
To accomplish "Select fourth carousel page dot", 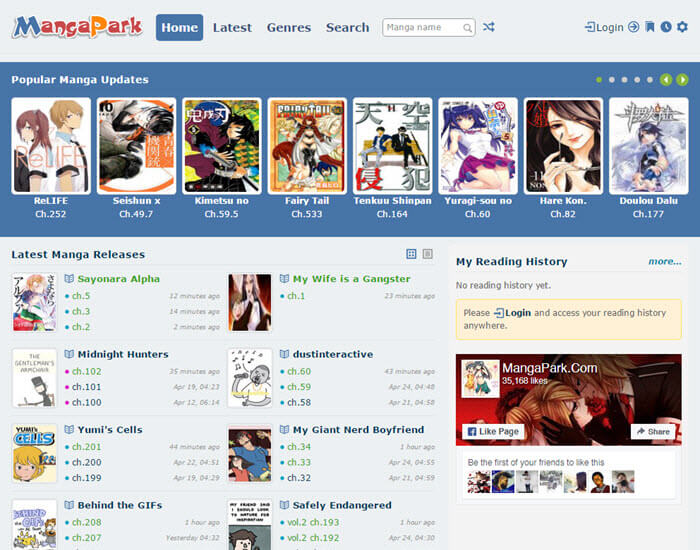I will click(637, 80).
